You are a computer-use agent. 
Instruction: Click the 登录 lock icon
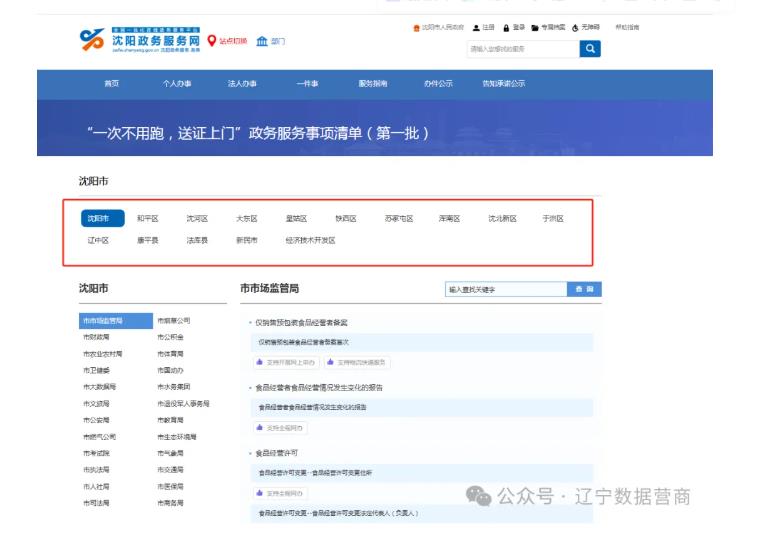508,27
